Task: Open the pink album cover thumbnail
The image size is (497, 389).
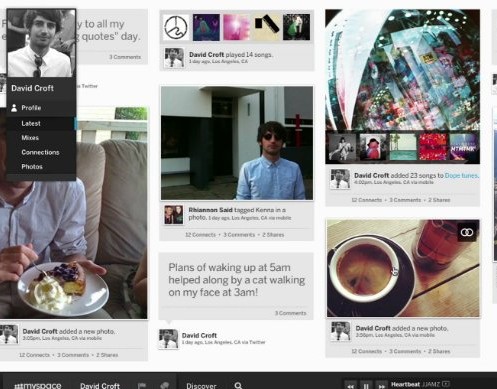Action: coord(236,27)
